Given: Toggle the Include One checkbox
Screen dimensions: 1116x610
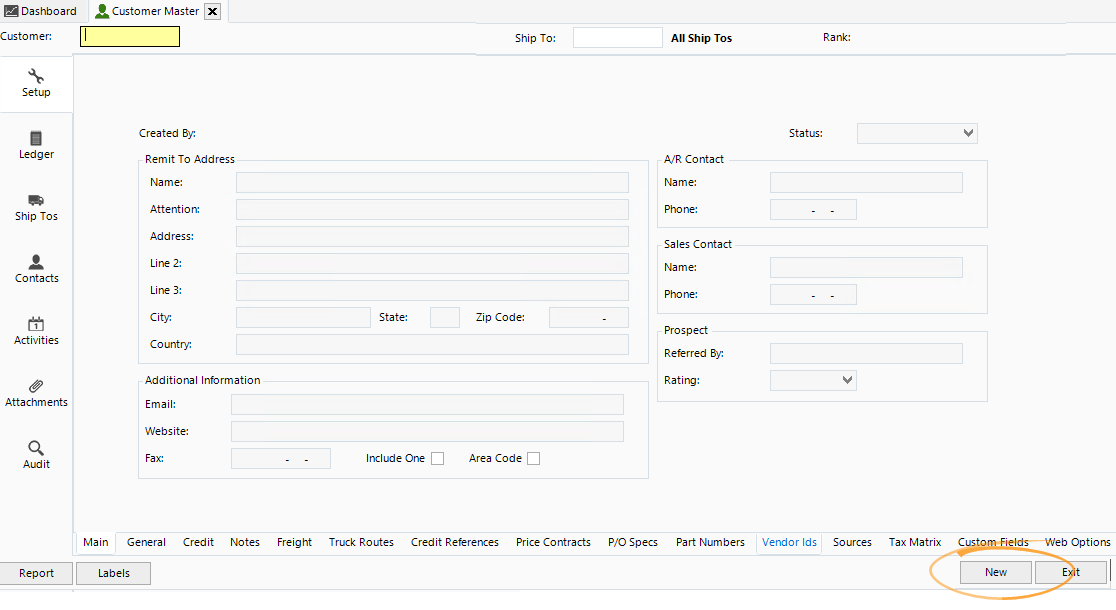Looking at the screenshot, I should click(437, 459).
